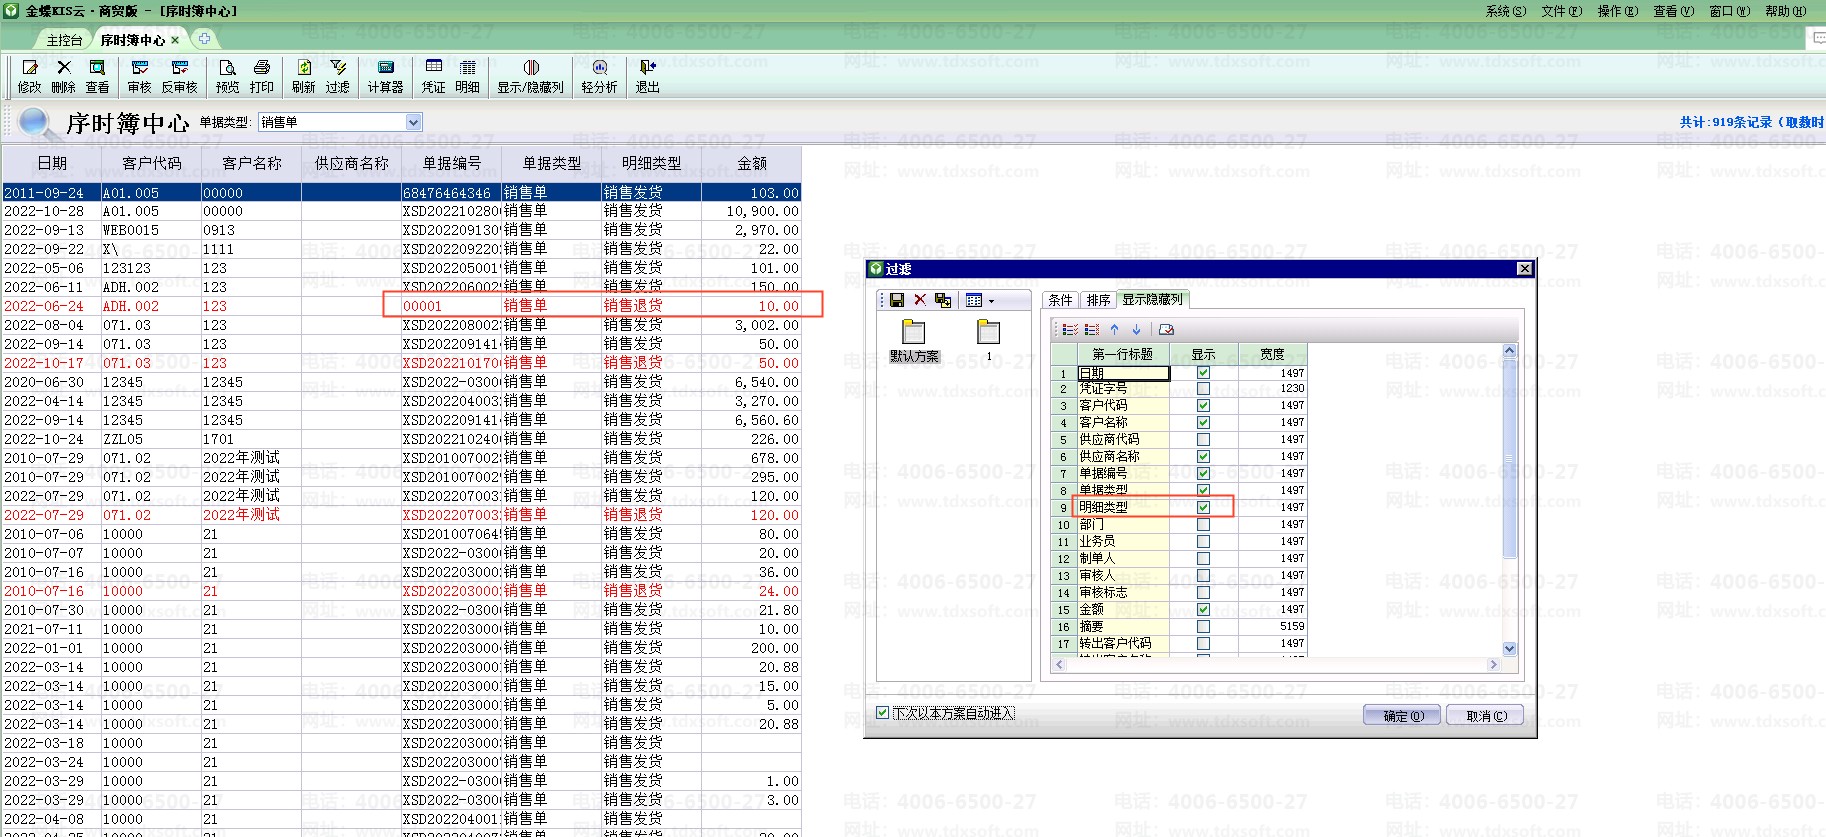Click the 显示/隐藏列 toolbar icon

point(531,76)
